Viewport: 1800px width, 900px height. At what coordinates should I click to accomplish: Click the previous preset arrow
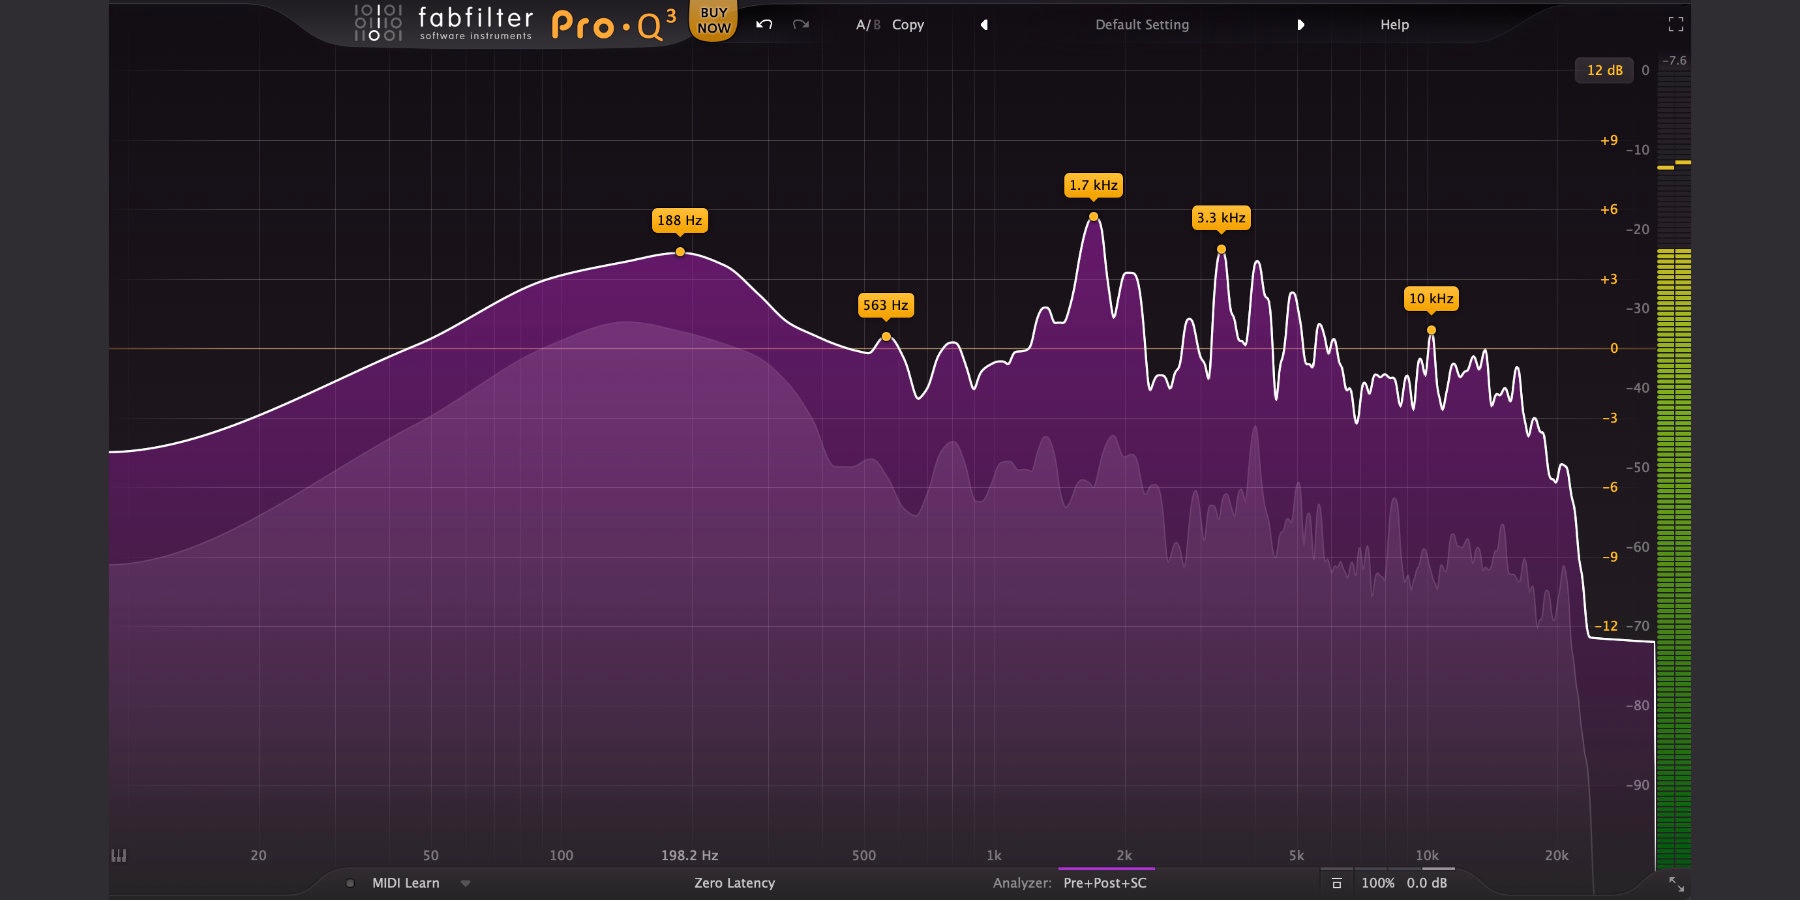[x=985, y=24]
